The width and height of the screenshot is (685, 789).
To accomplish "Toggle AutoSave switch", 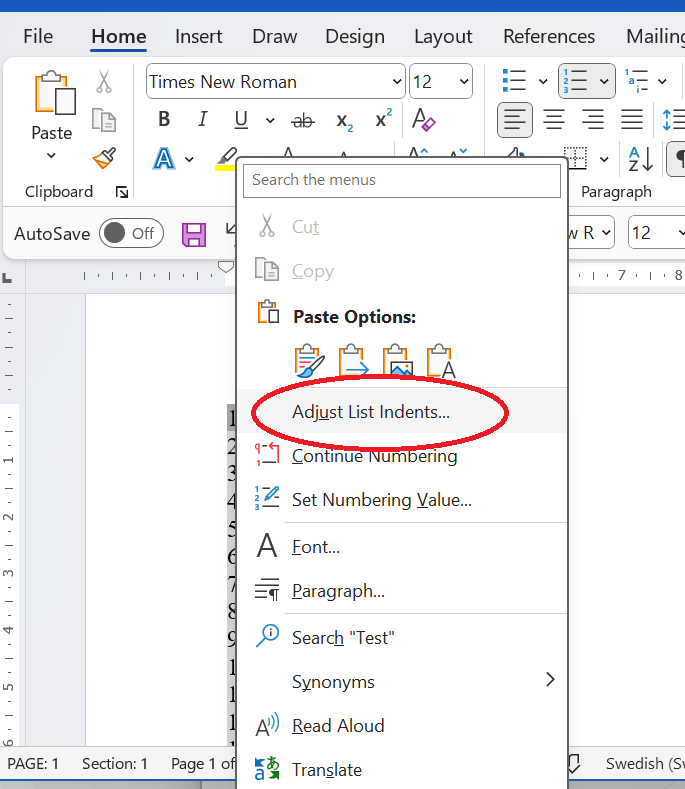I will (131, 233).
